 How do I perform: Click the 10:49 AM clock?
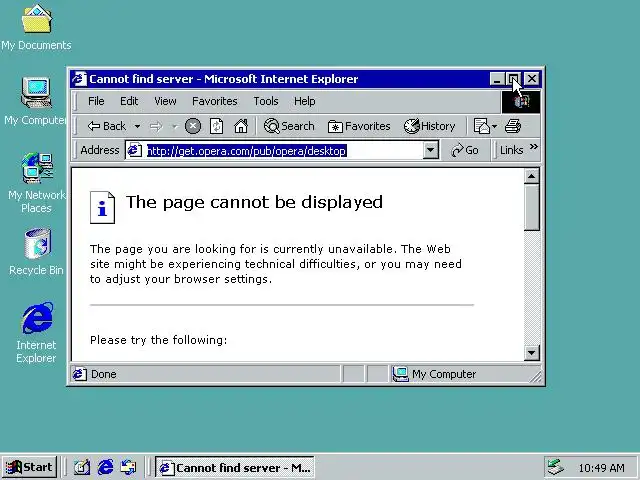click(x=601, y=468)
